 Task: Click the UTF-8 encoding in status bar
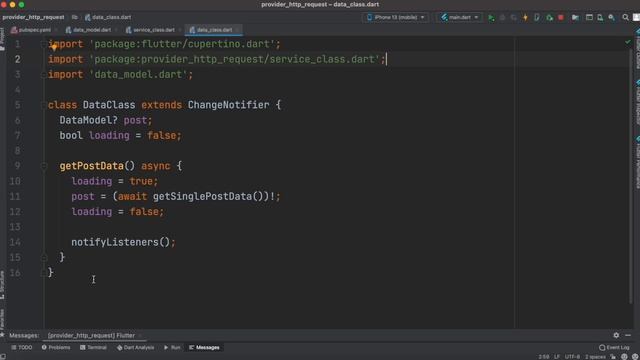coord(572,357)
